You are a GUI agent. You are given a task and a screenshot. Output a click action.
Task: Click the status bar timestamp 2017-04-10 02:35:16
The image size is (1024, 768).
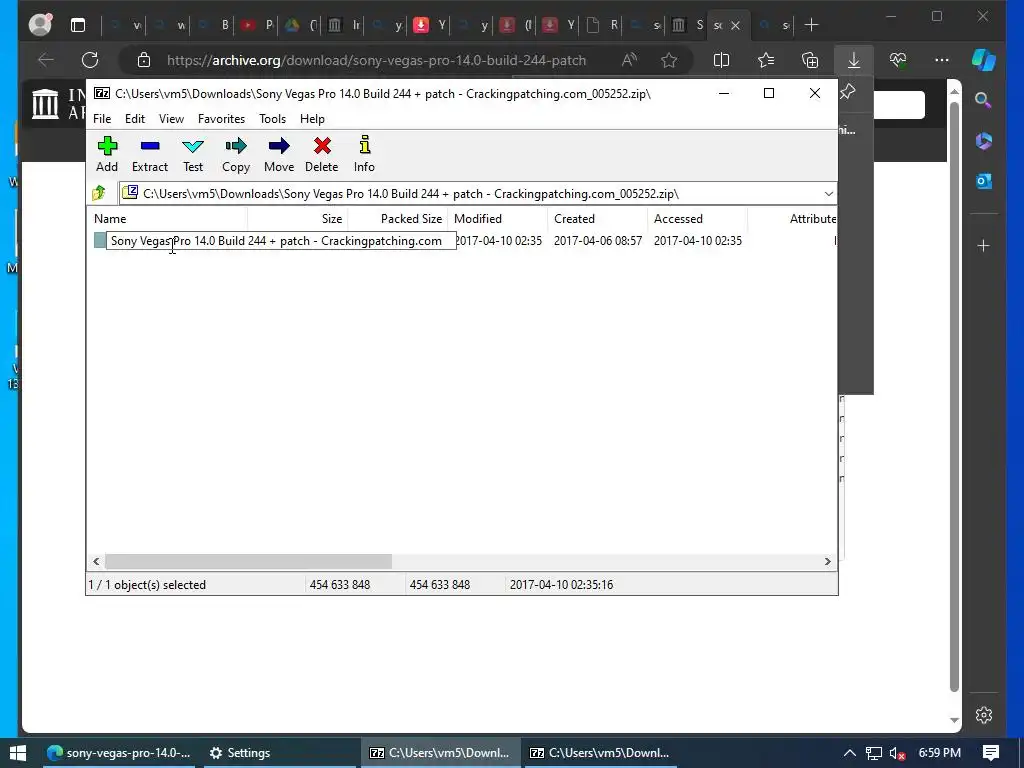[x=562, y=585]
